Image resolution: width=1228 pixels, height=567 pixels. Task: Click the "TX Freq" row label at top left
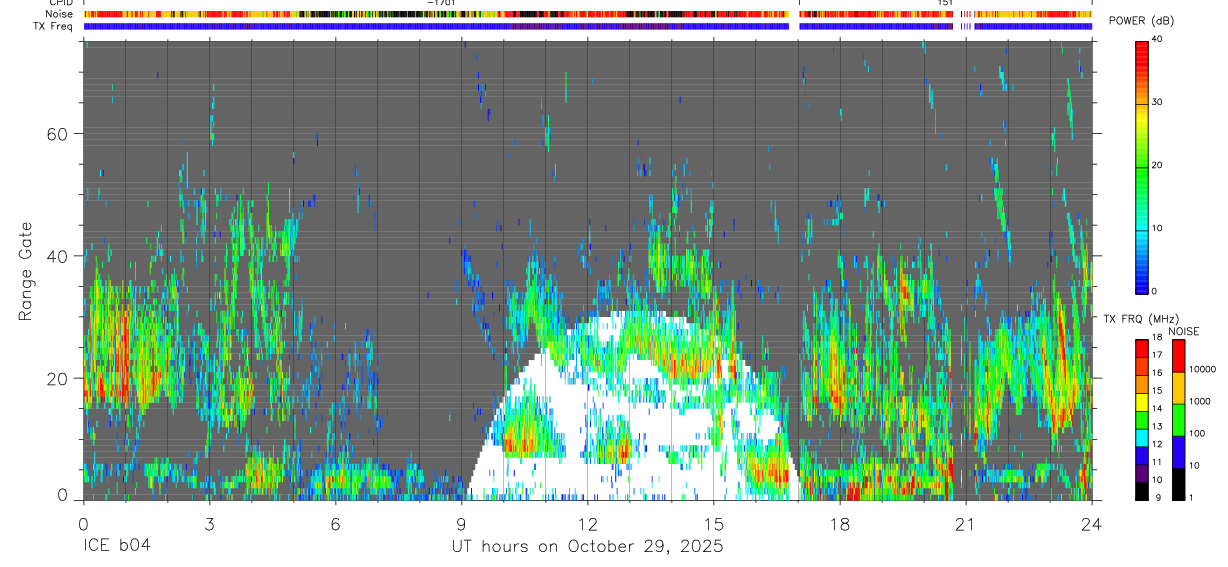pos(54,26)
